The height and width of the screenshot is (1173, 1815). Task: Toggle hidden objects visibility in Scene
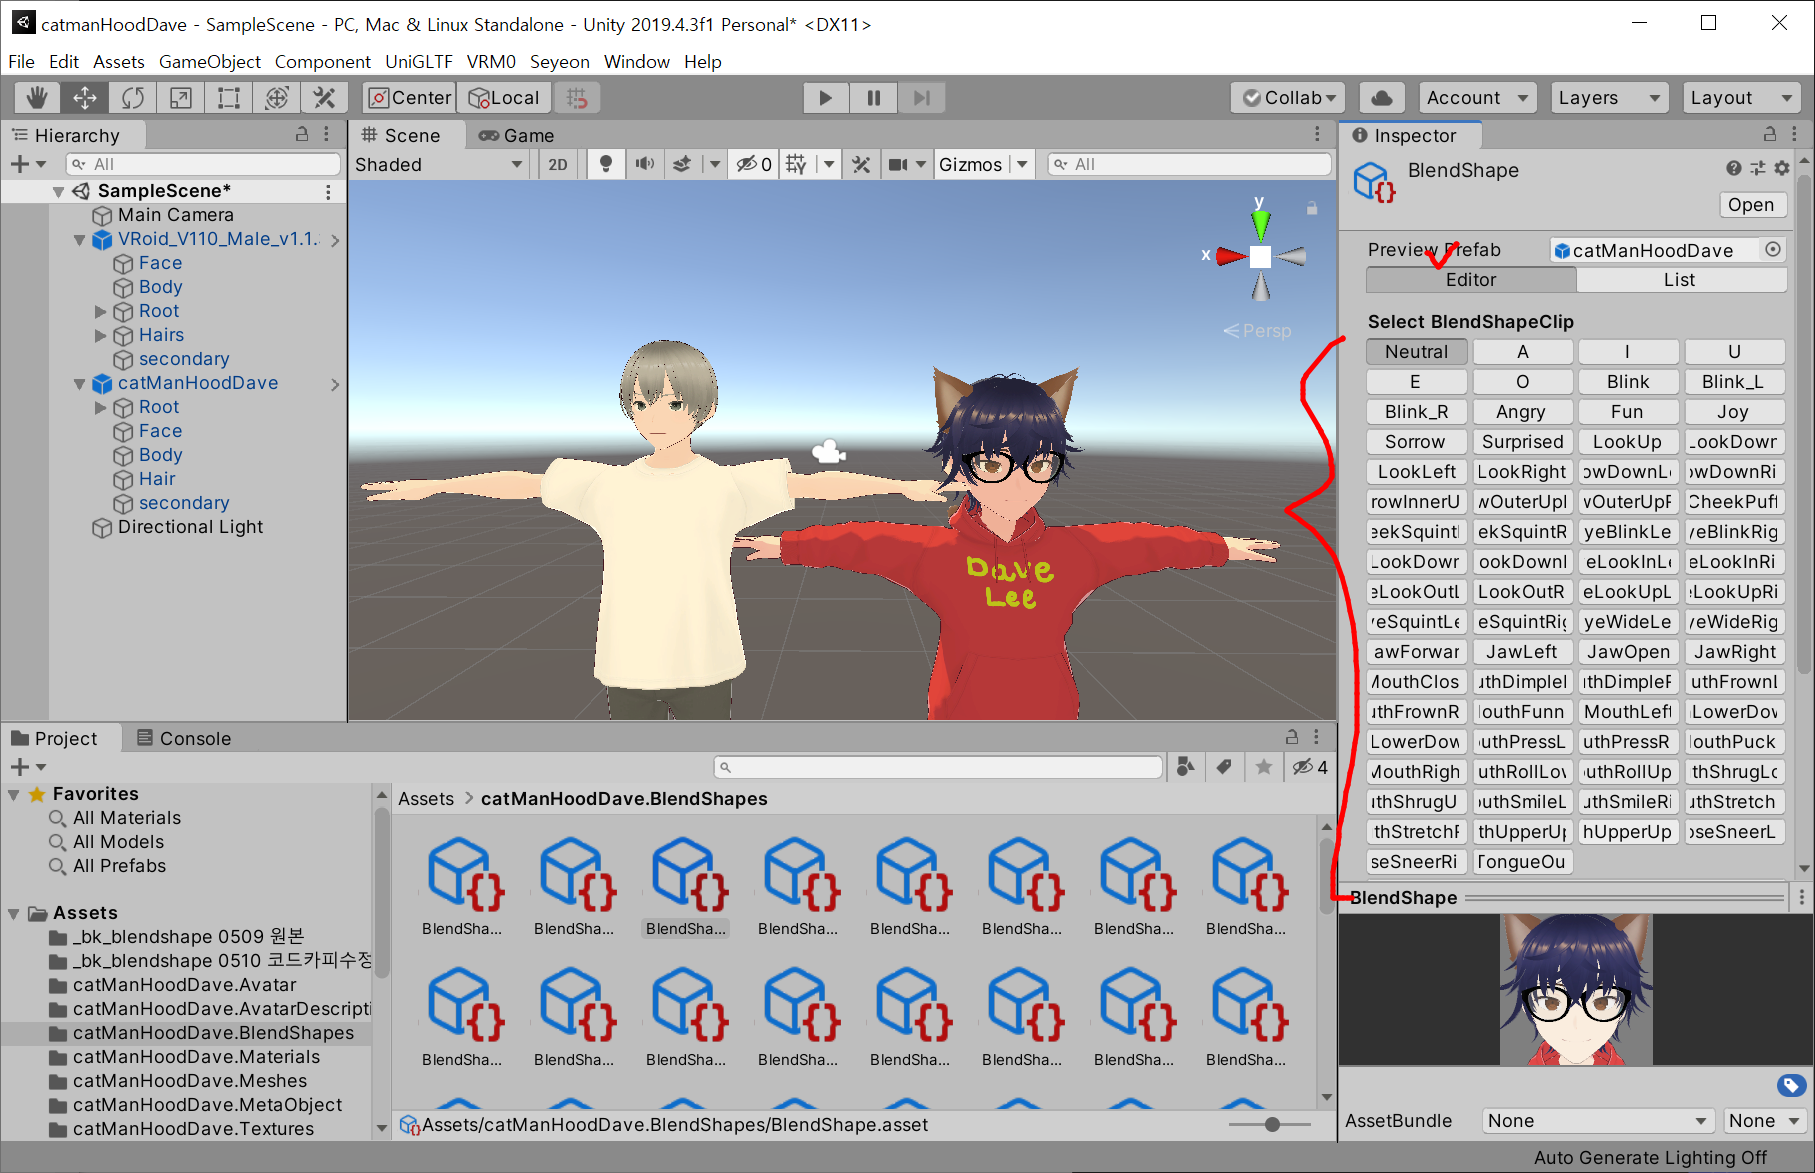[x=754, y=164]
